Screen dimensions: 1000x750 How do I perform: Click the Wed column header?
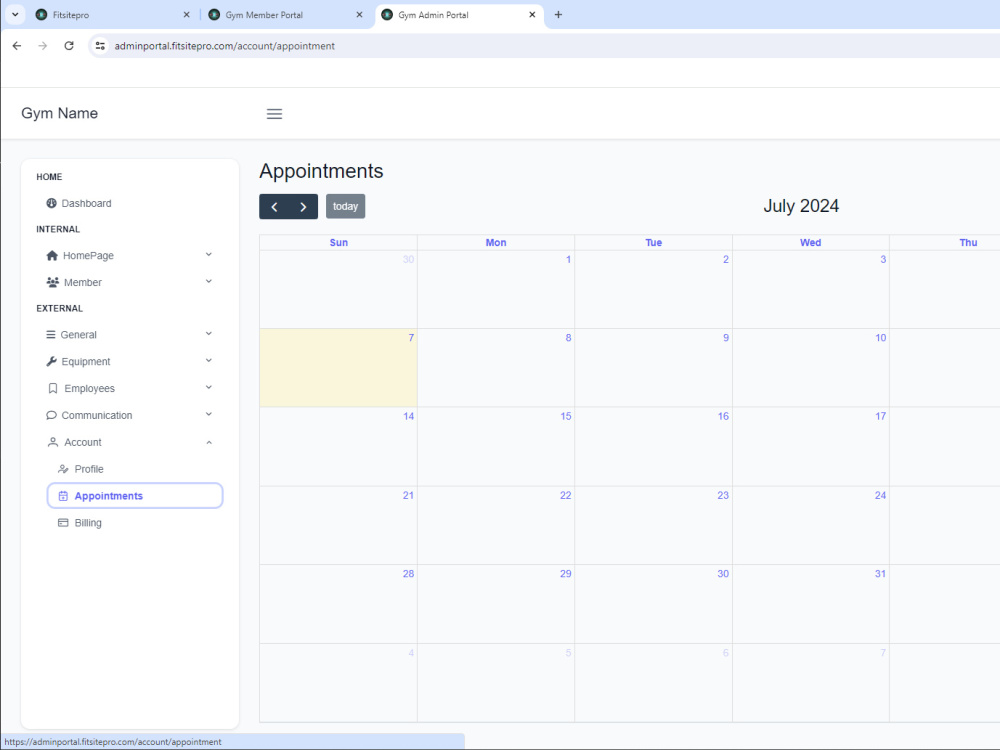(x=811, y=242)
